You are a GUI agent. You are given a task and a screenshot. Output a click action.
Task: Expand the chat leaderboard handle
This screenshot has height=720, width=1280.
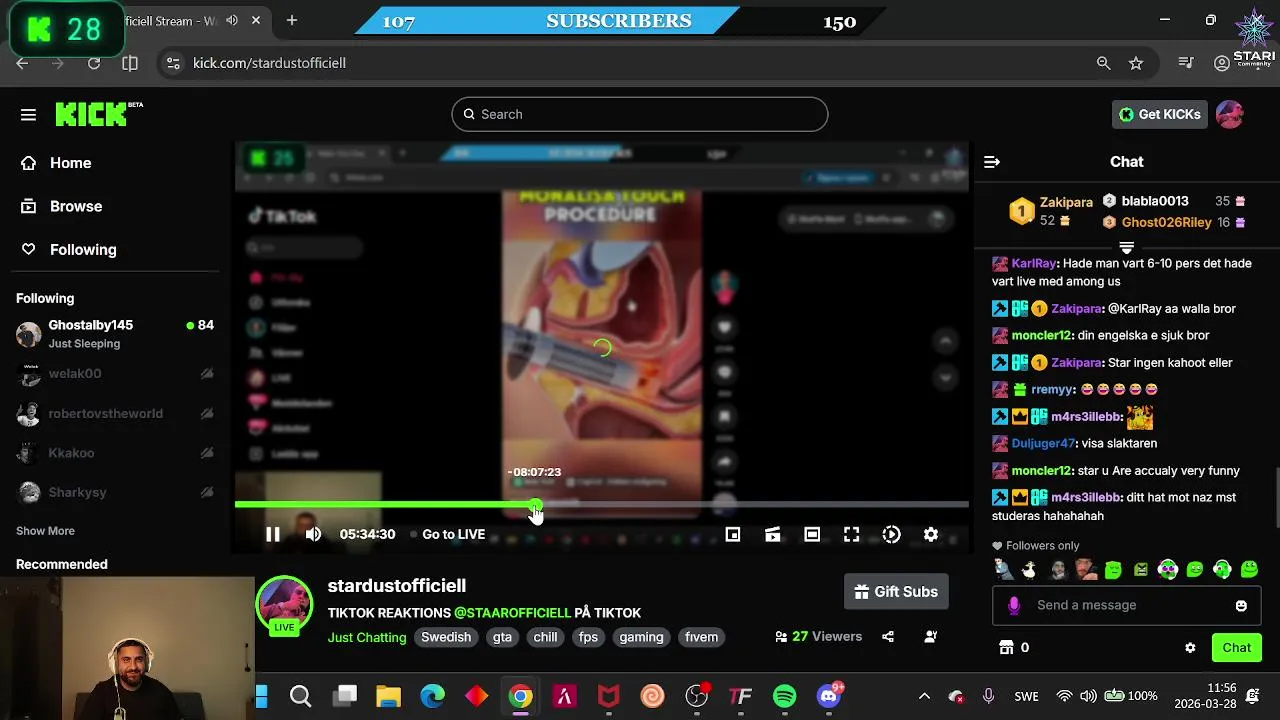pos(1126,247)
